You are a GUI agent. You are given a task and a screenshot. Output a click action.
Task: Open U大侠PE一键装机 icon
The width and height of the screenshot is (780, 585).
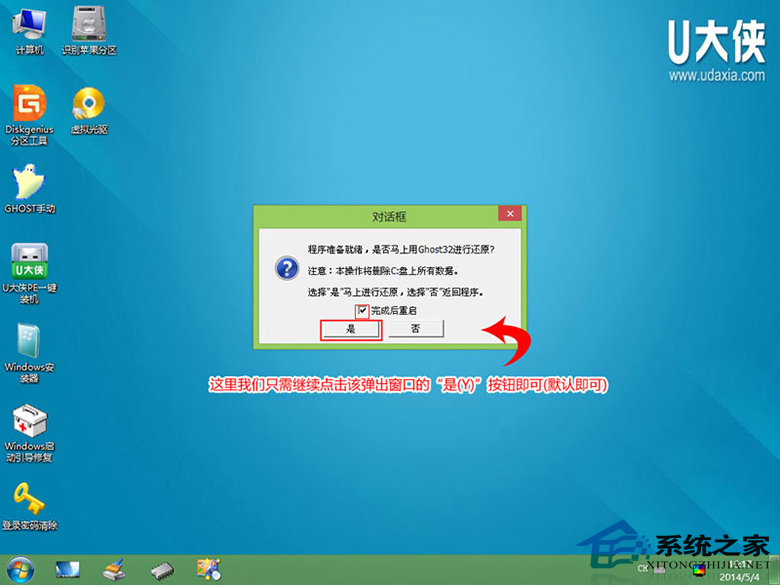pyautogui.click(x=29, y=273)
